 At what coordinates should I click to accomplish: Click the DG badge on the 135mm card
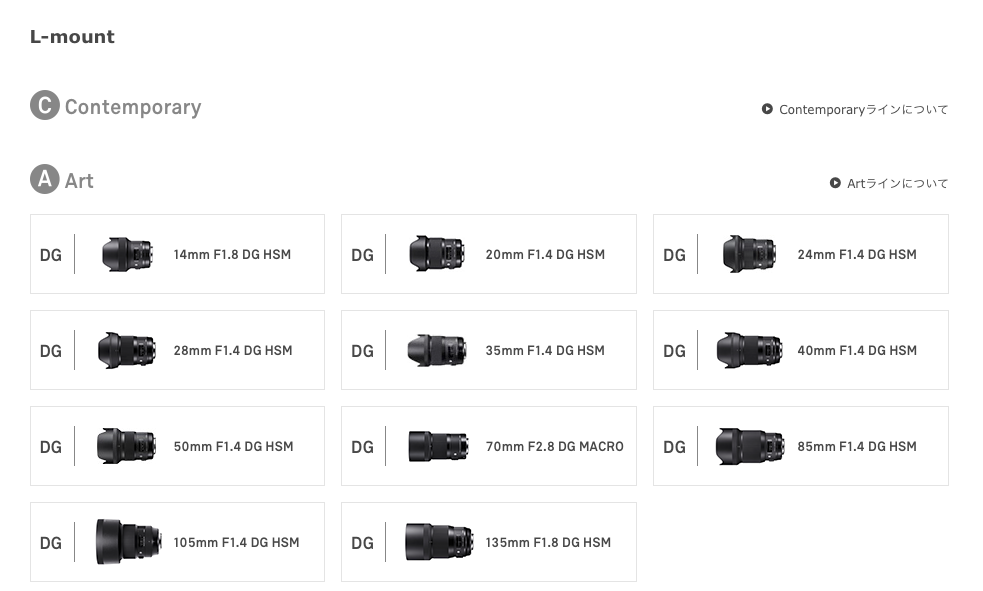click(362, 543)
